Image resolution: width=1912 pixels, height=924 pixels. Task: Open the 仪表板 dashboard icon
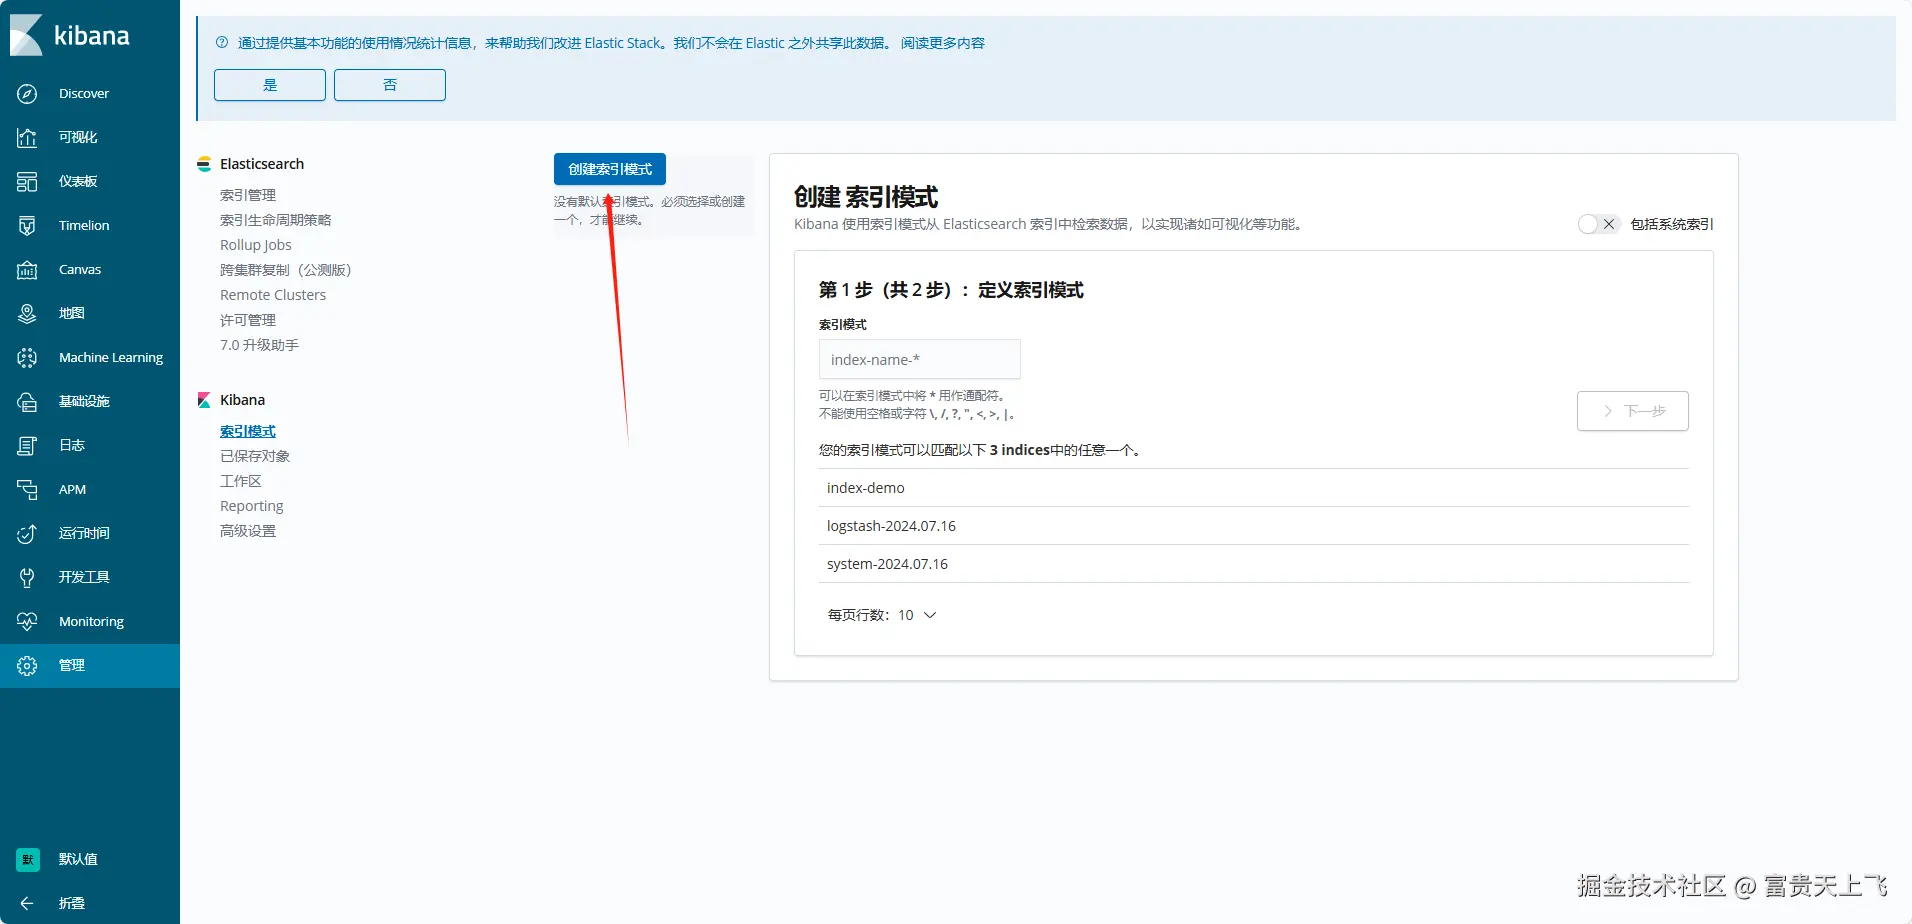tap(27, 181)
